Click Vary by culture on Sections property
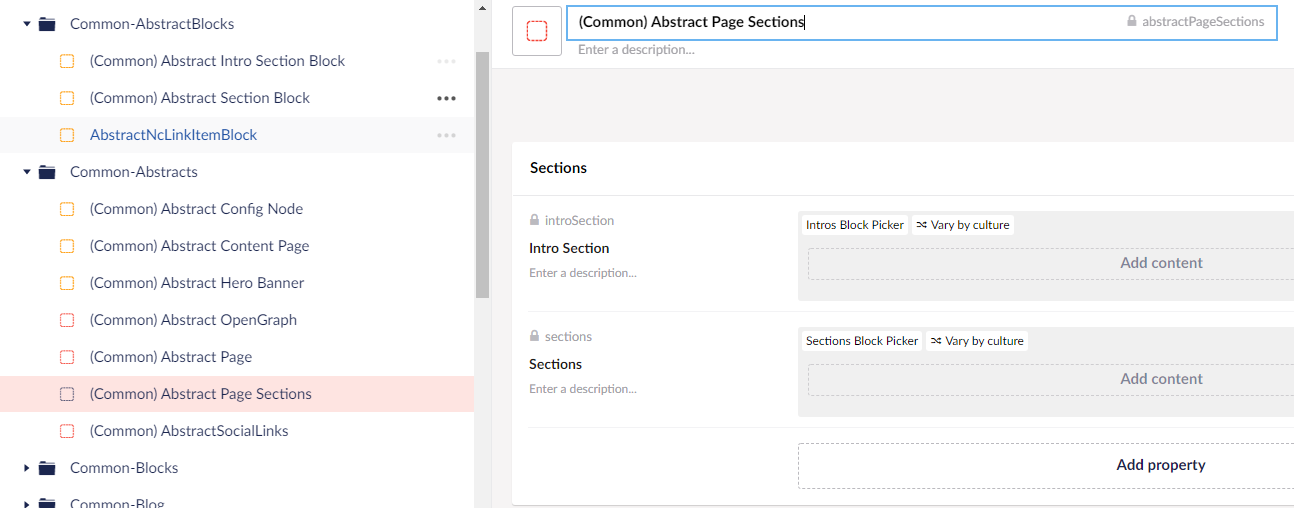Viewport: 1294px width, 508px height. tap(977, 341)
